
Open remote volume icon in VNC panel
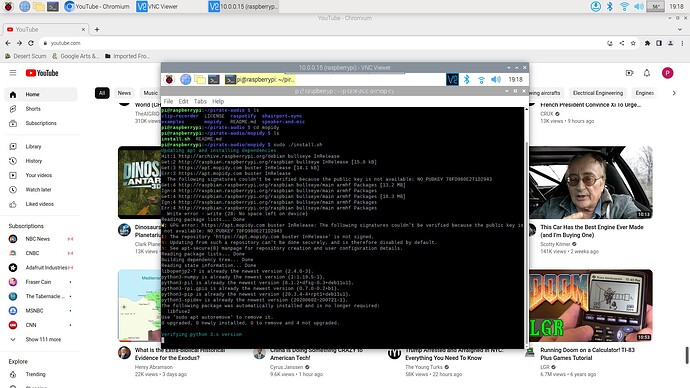(x=496, y=80)
